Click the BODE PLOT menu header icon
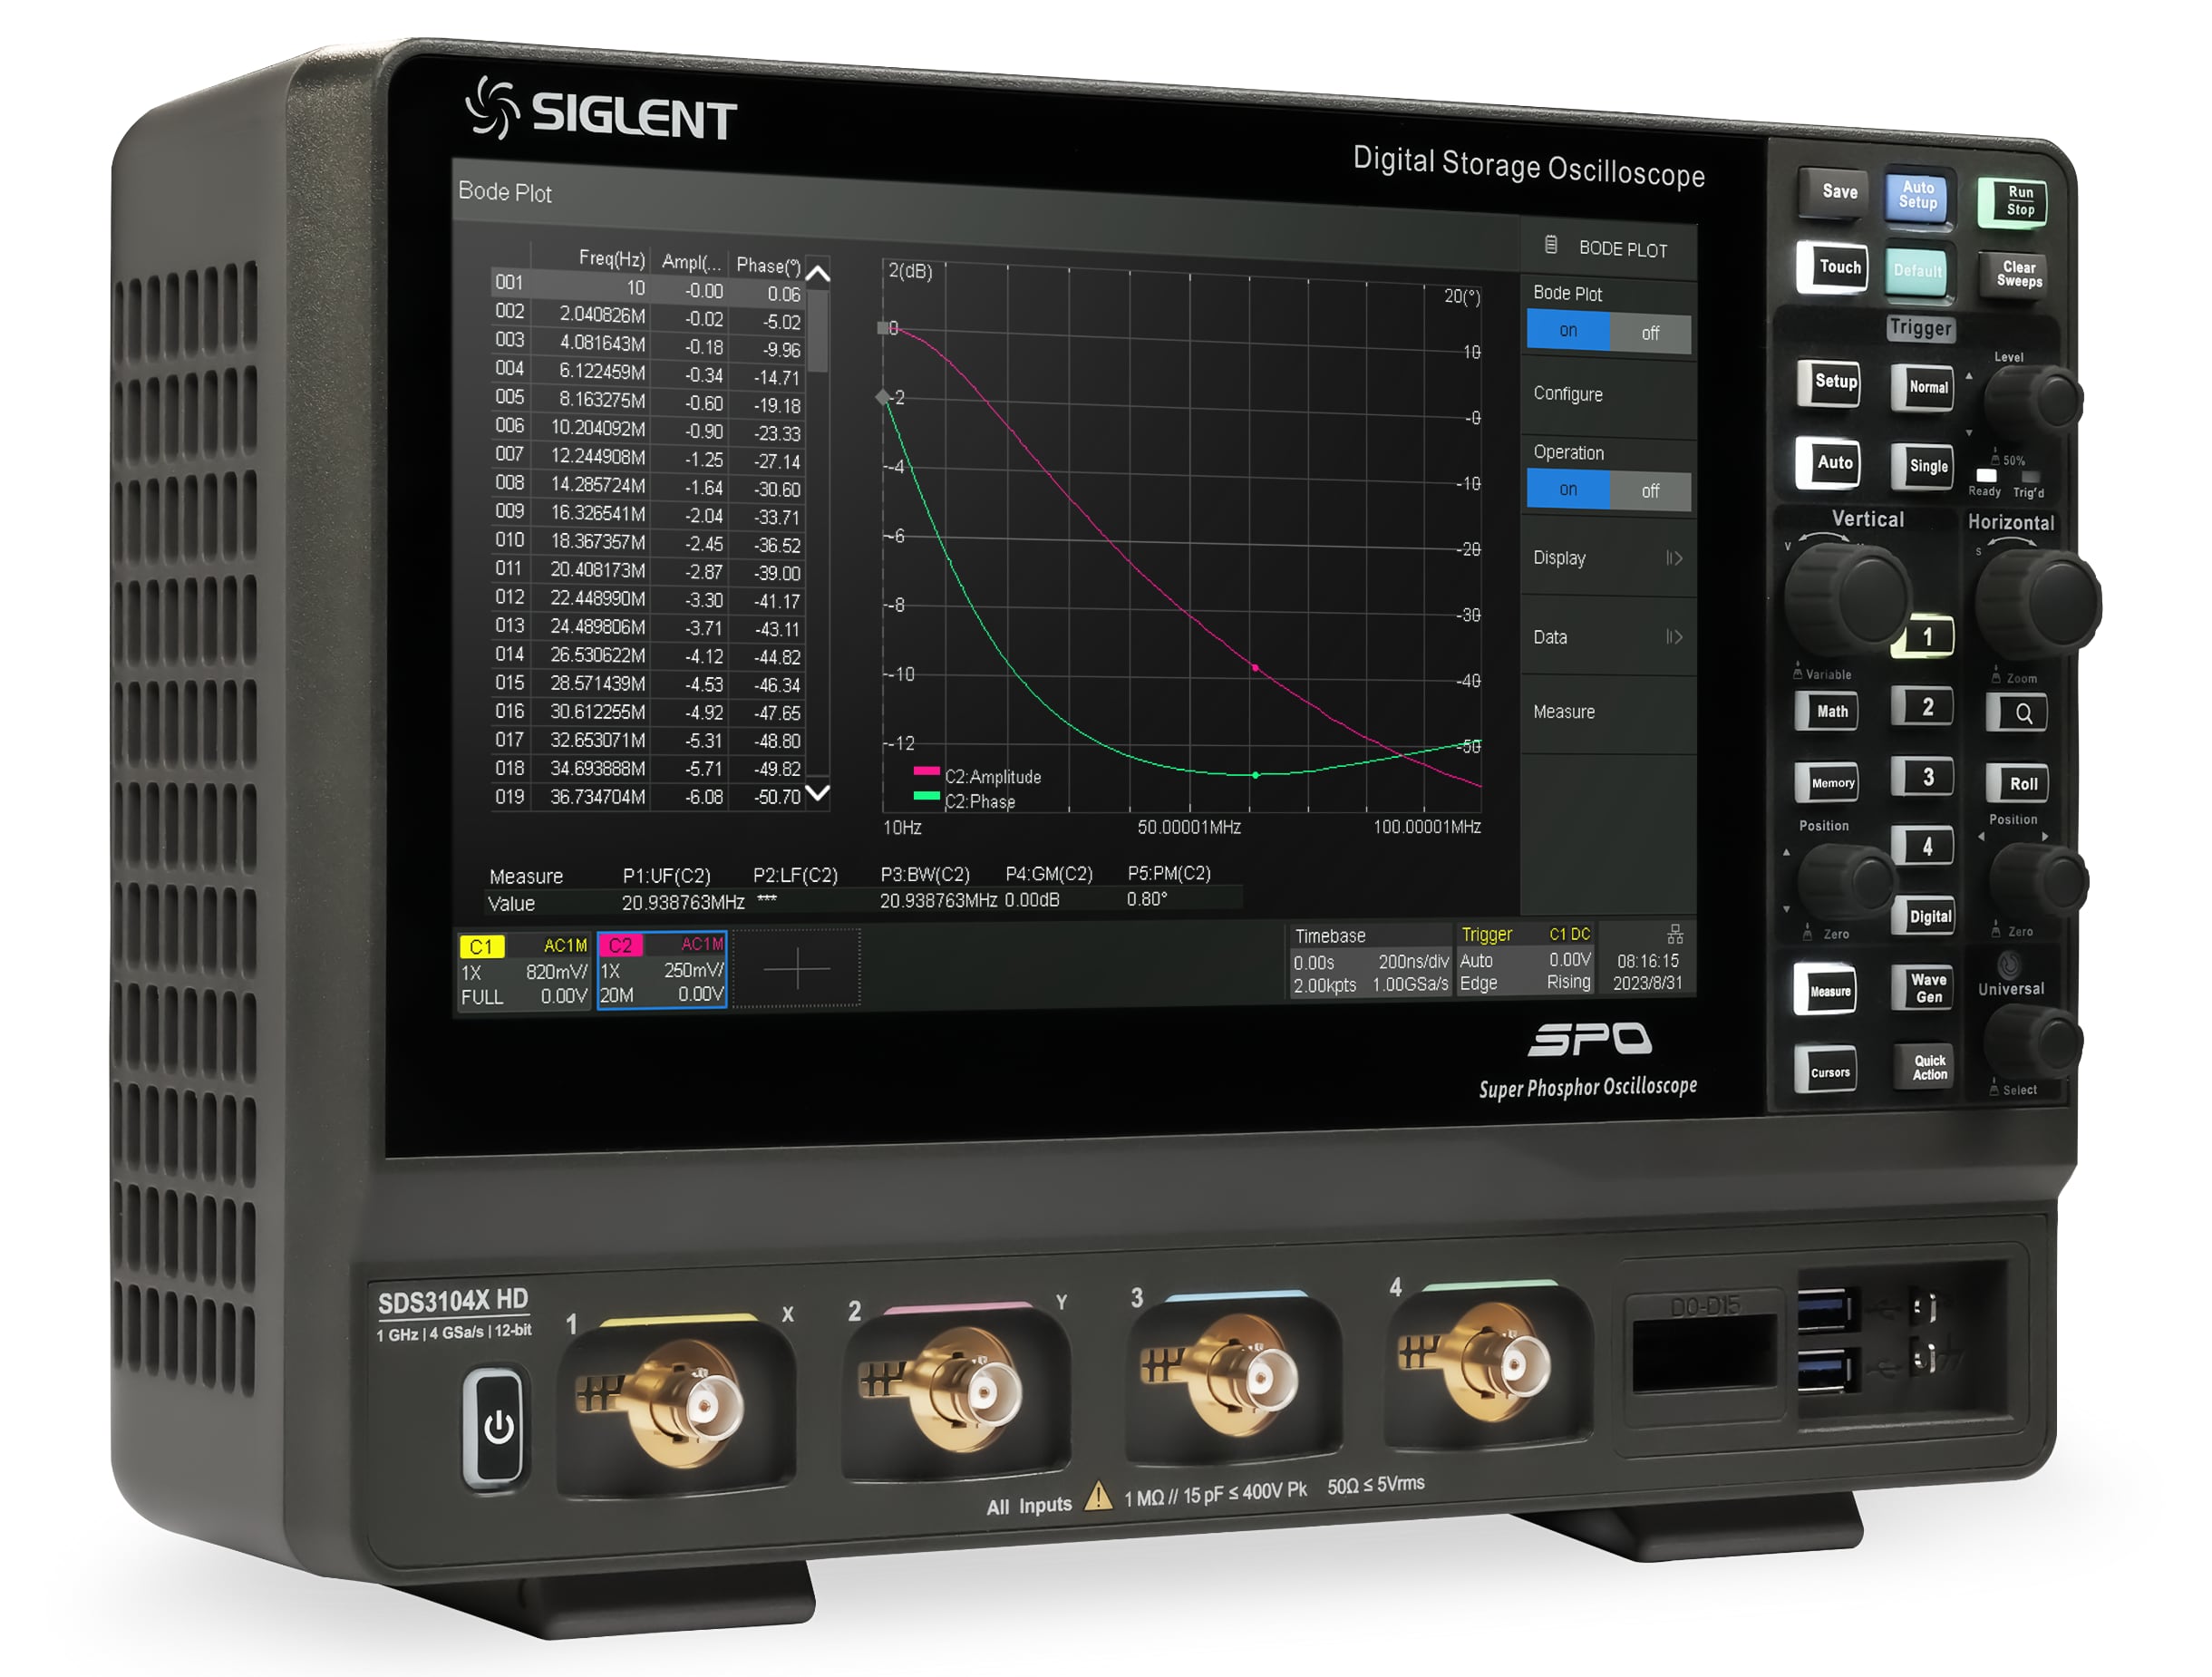2212x1677 pixels. point(1552,245)
